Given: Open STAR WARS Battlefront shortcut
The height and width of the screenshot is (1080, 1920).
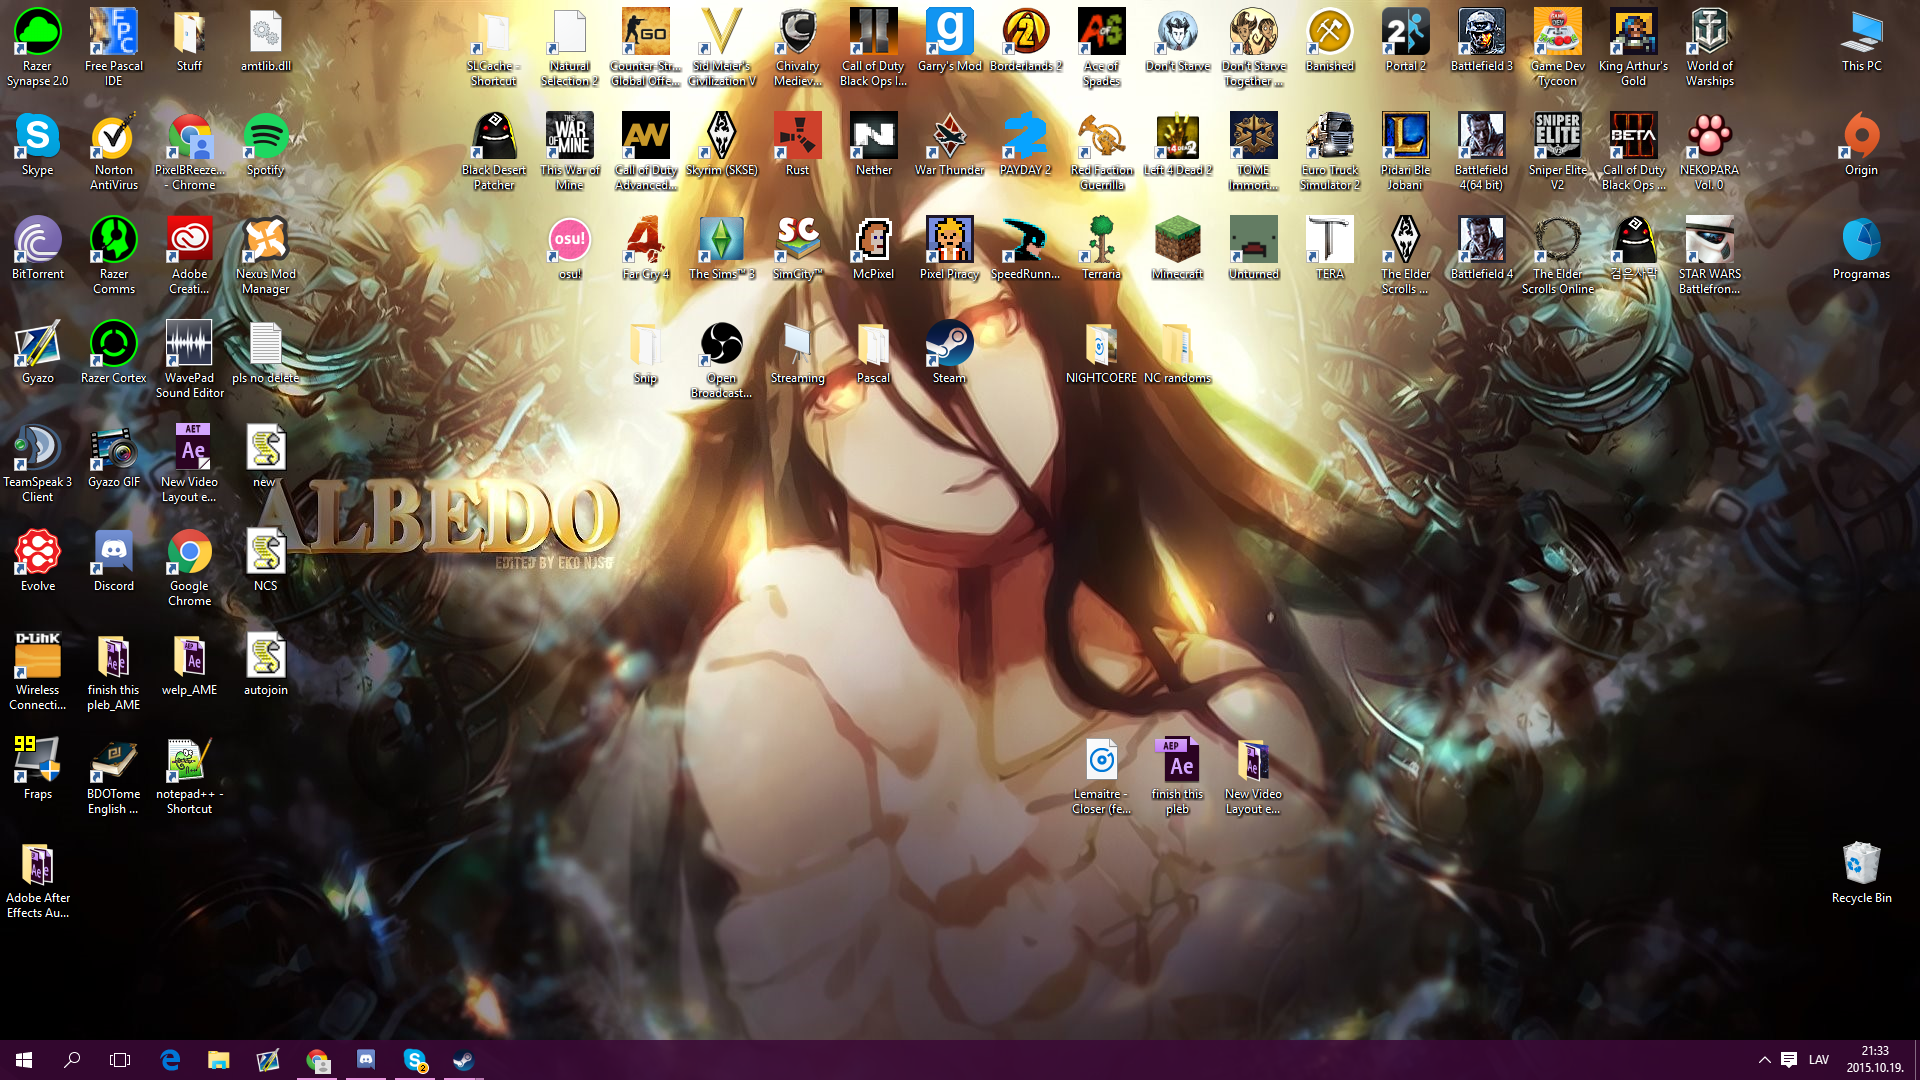Looking at the screenshot, I should pos(1709,255).
